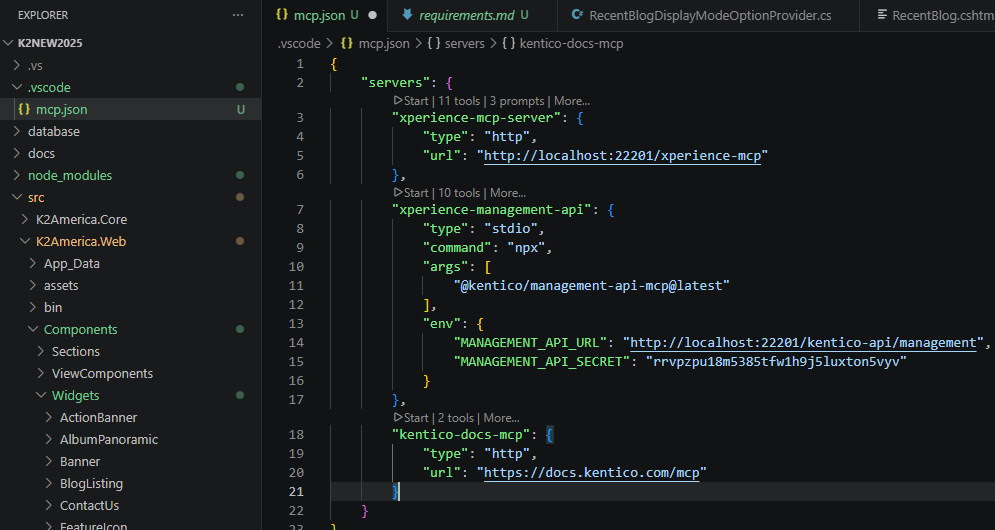Open the RecentBlog.cshtml tab
The image size is (995, 530).
click(x=927, y=15)
